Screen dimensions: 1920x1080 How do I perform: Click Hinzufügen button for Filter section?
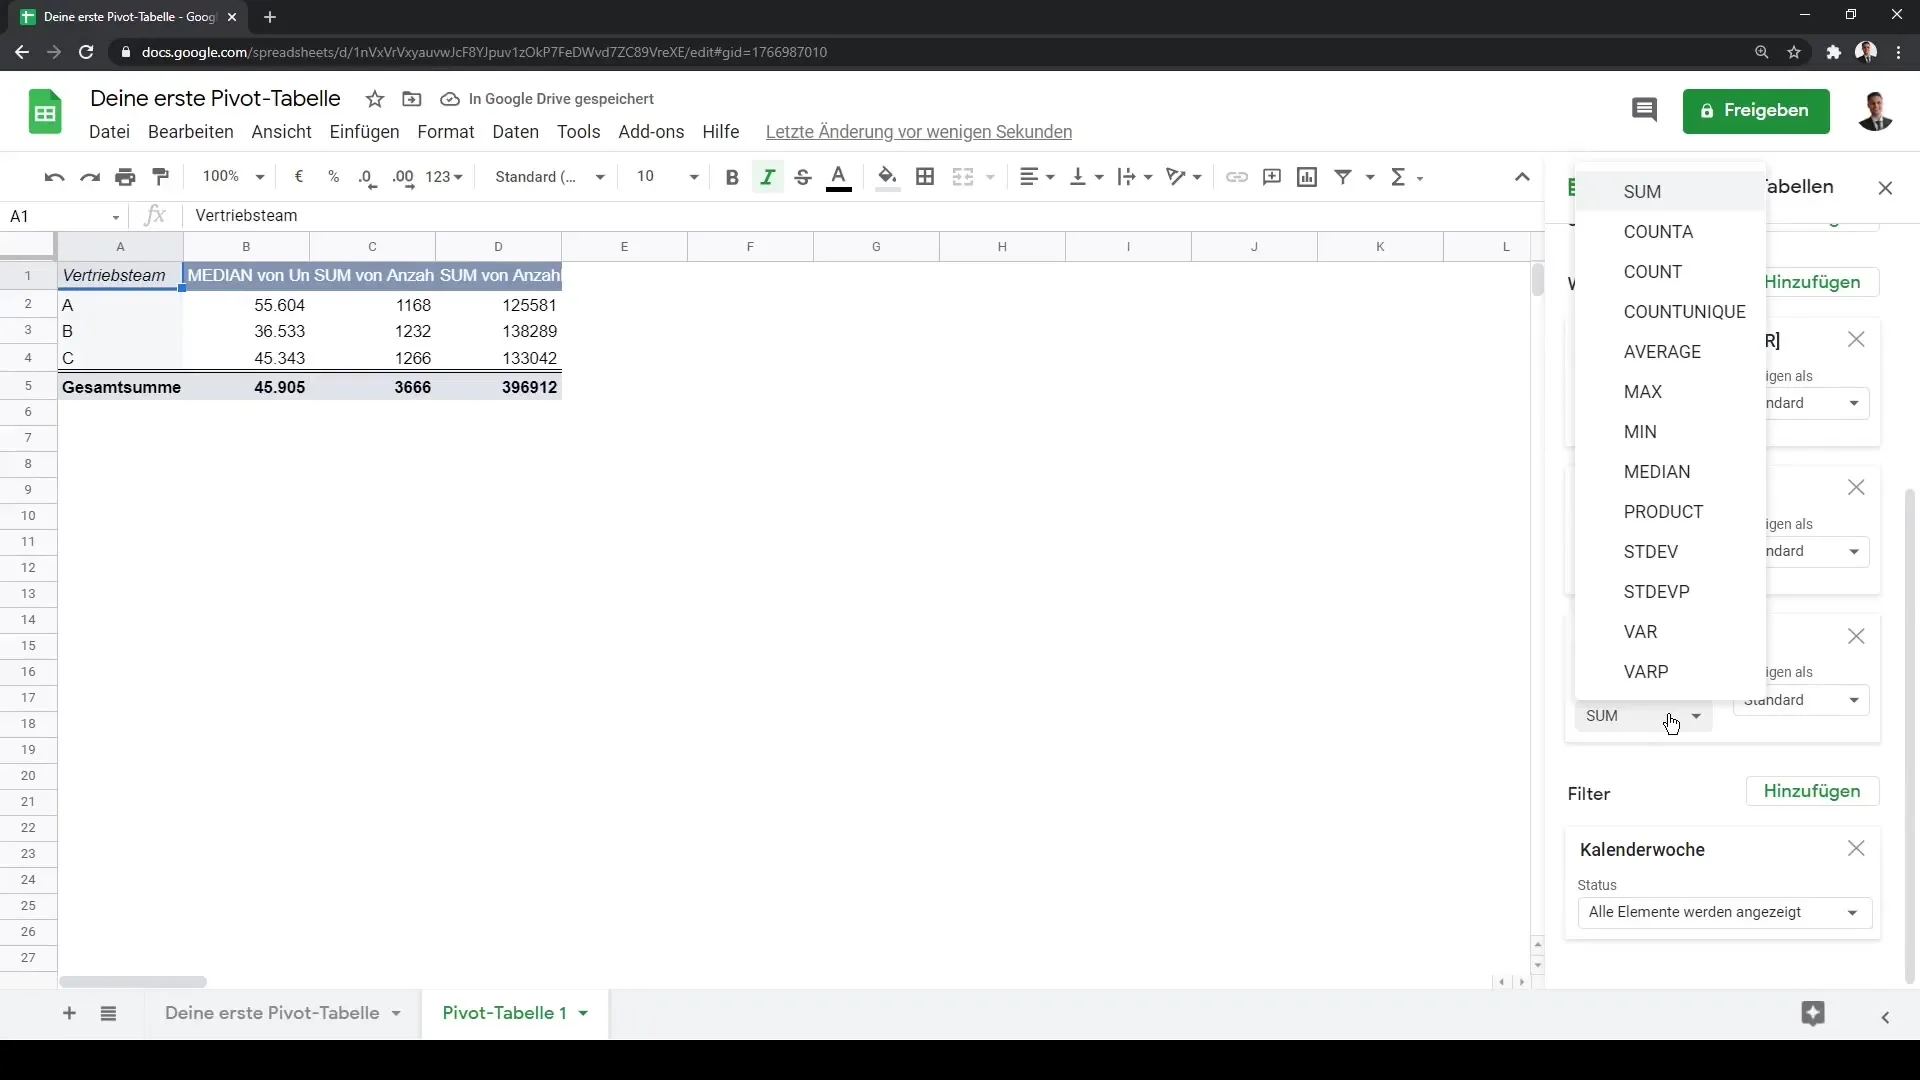(x=1812, y=791)
